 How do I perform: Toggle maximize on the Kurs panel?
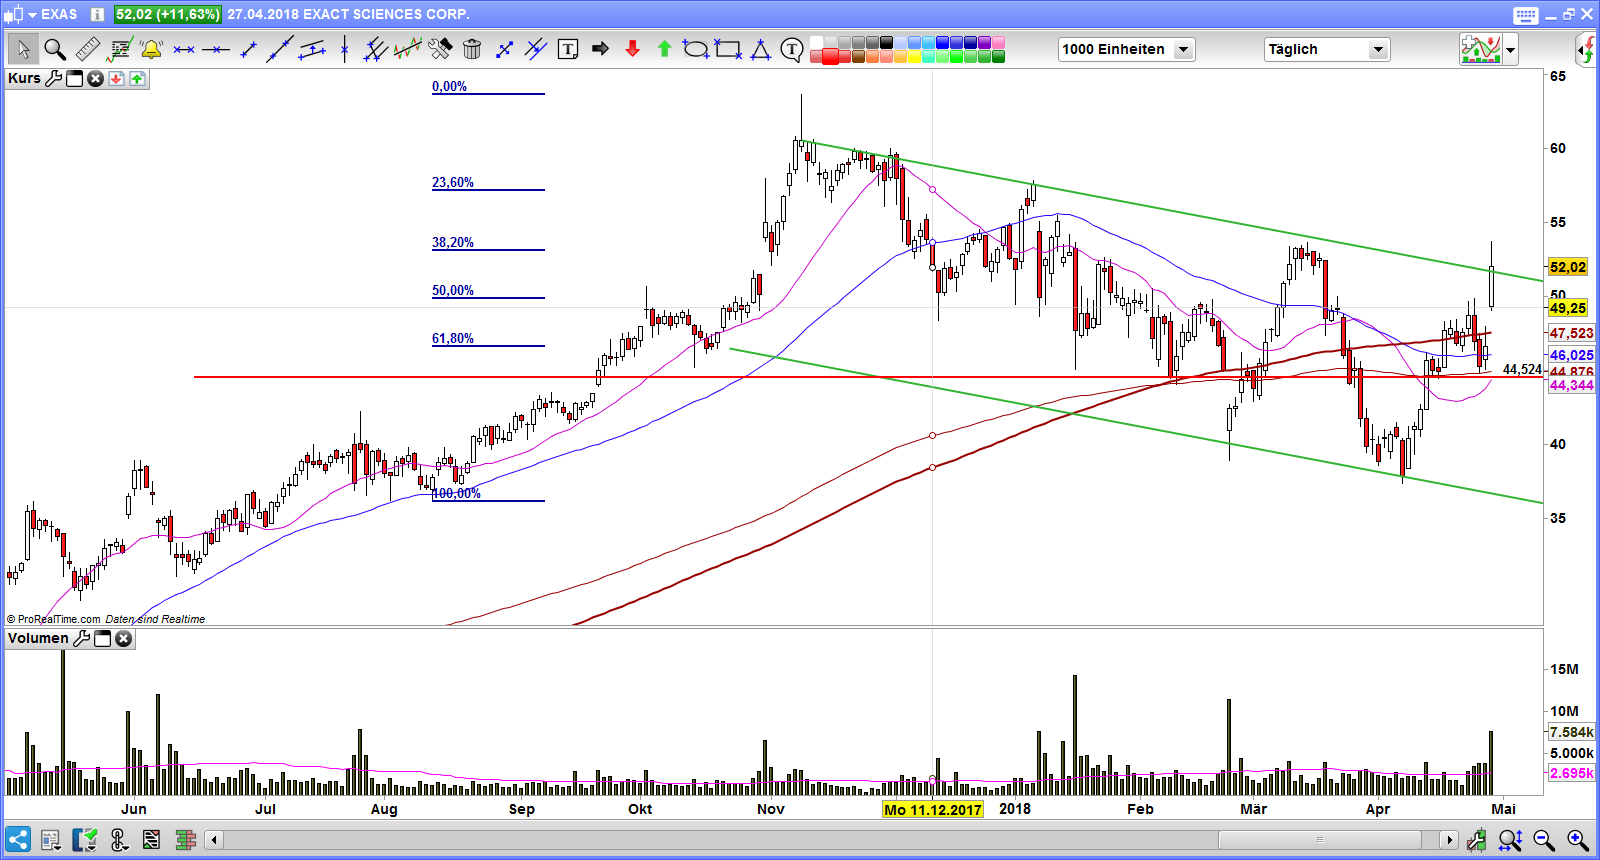75,78
